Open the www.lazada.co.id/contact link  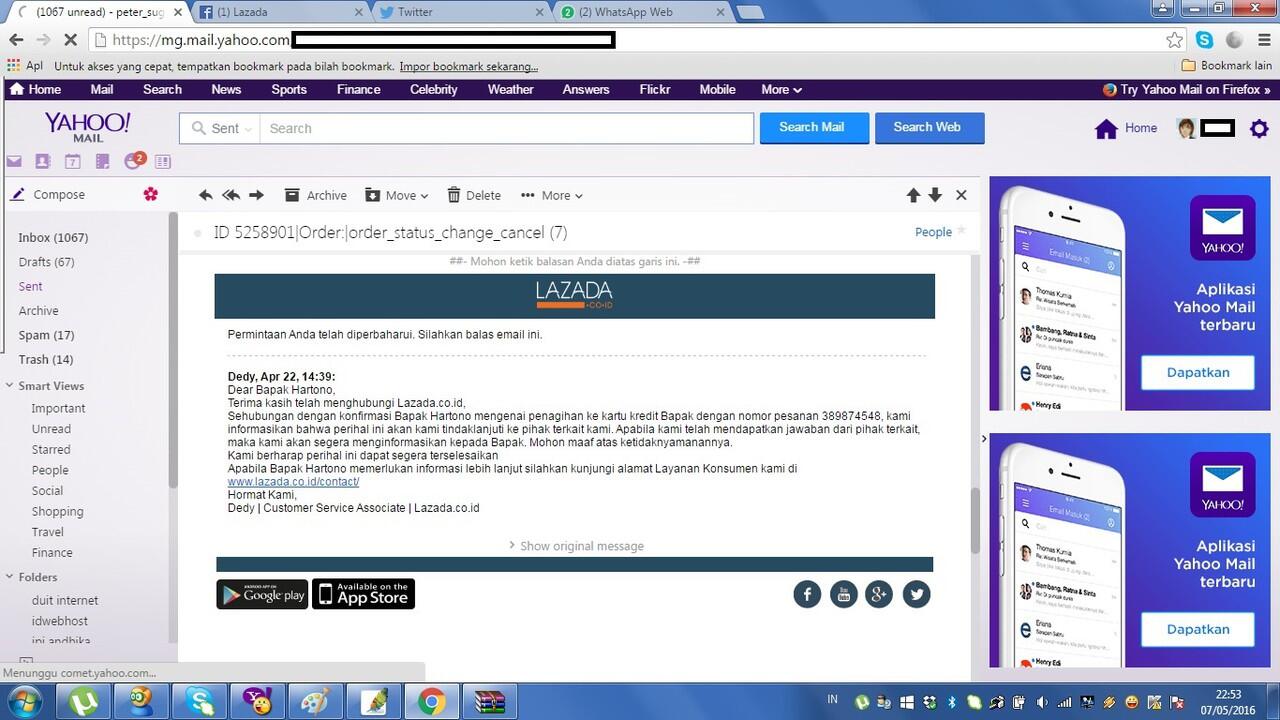pyautogui.click(x=293, y=482)
